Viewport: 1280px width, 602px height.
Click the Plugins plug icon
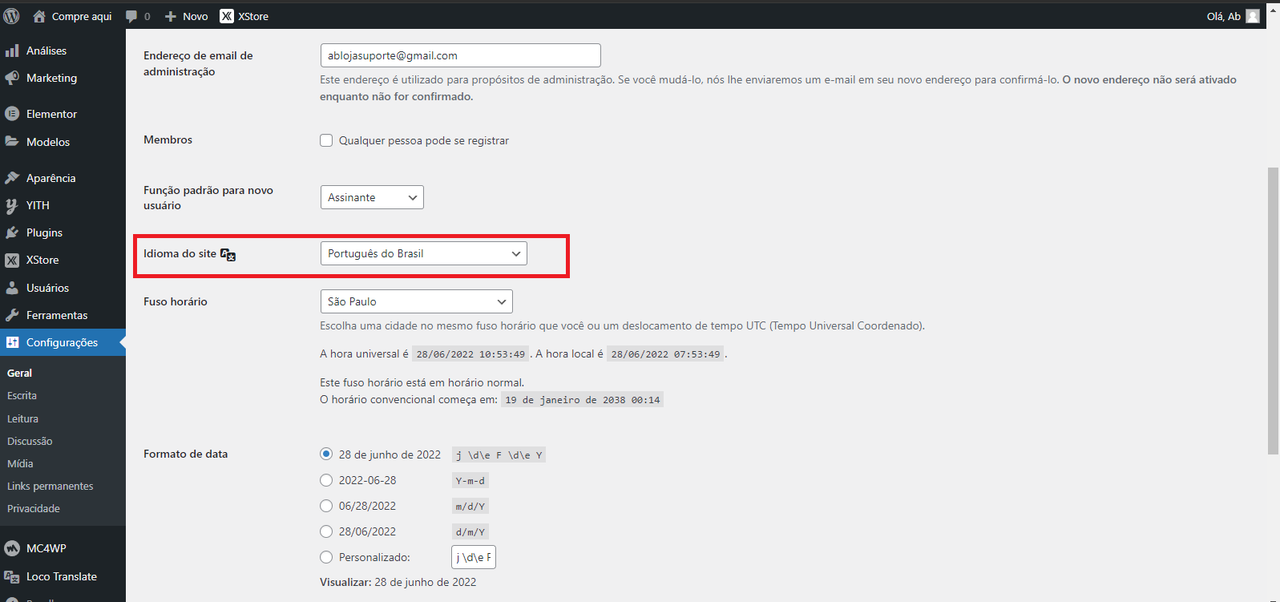[x=12, y=232]
